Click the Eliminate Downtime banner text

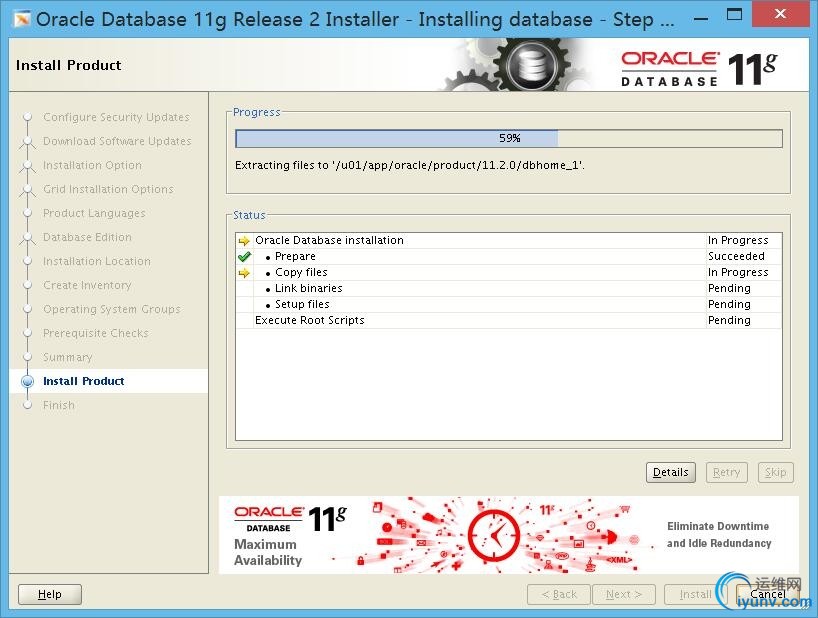719,535
